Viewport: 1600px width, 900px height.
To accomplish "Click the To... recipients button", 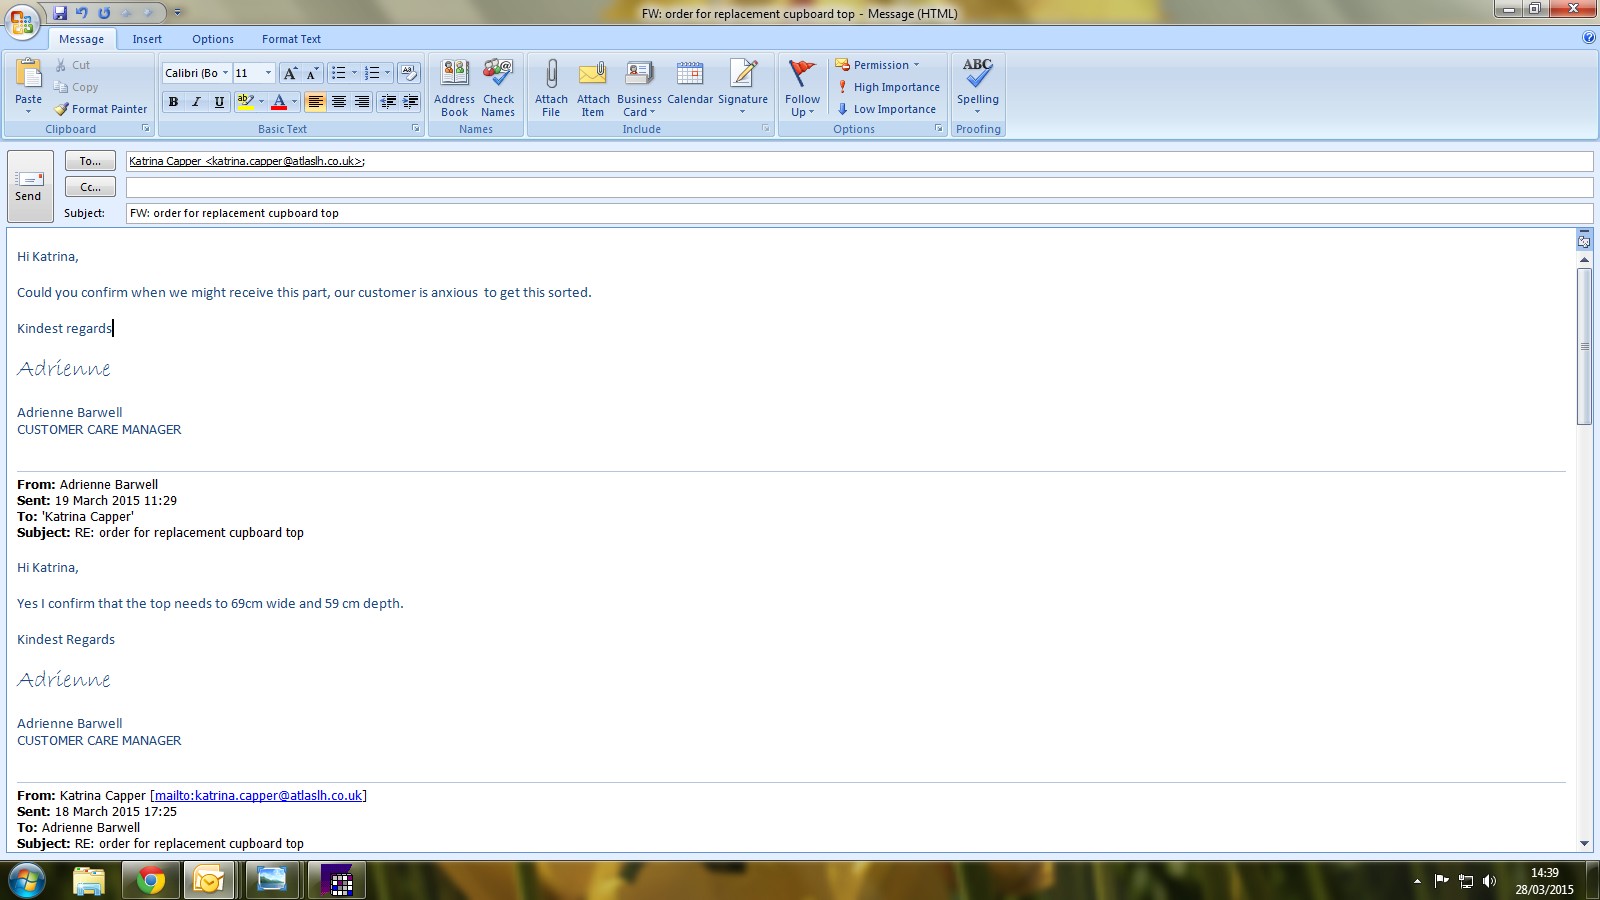I will click(90, 161).
